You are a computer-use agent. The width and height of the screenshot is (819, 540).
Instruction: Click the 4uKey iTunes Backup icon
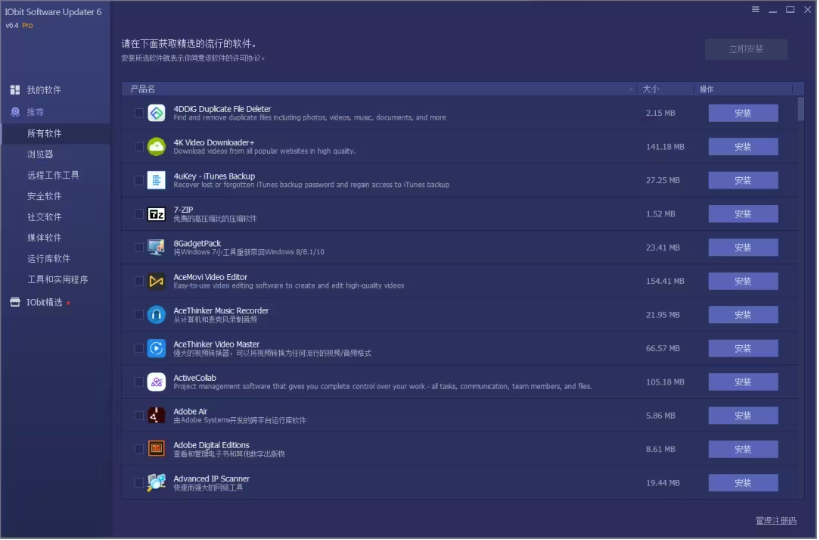click(156, 181)
